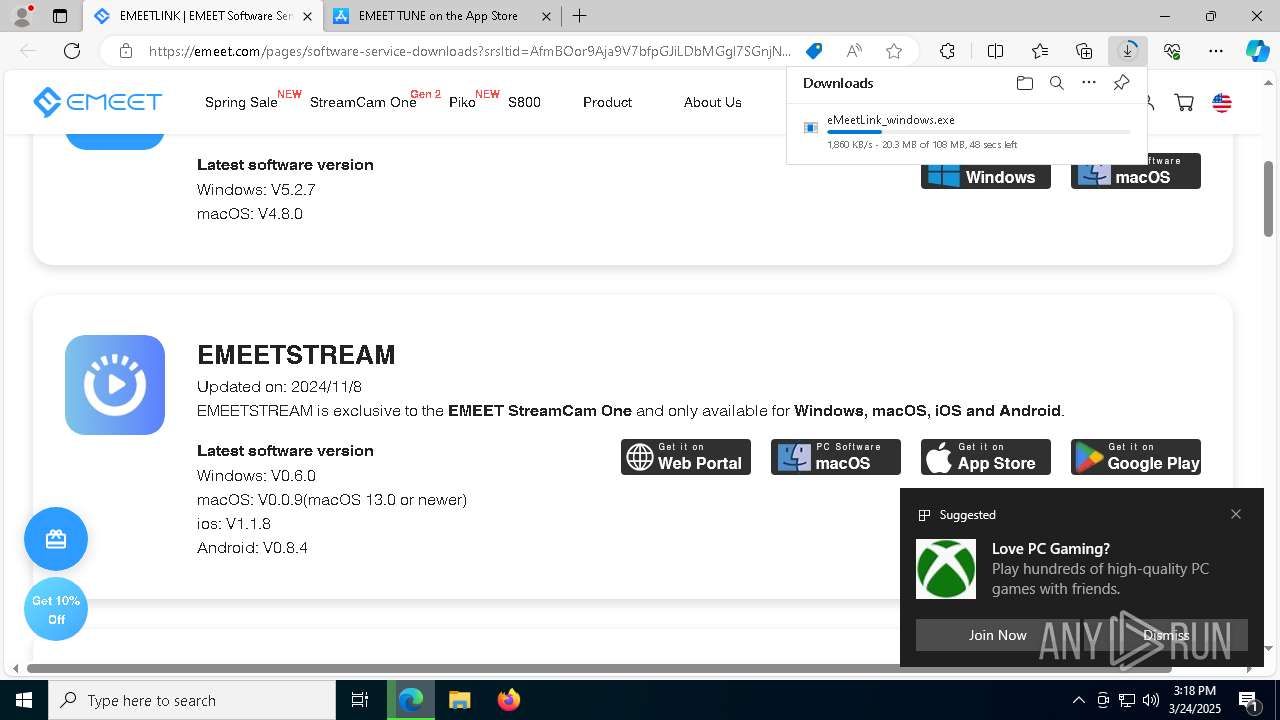
Task: Click Join Now in Xbox suggestion
Action: (x=997, y=635)
